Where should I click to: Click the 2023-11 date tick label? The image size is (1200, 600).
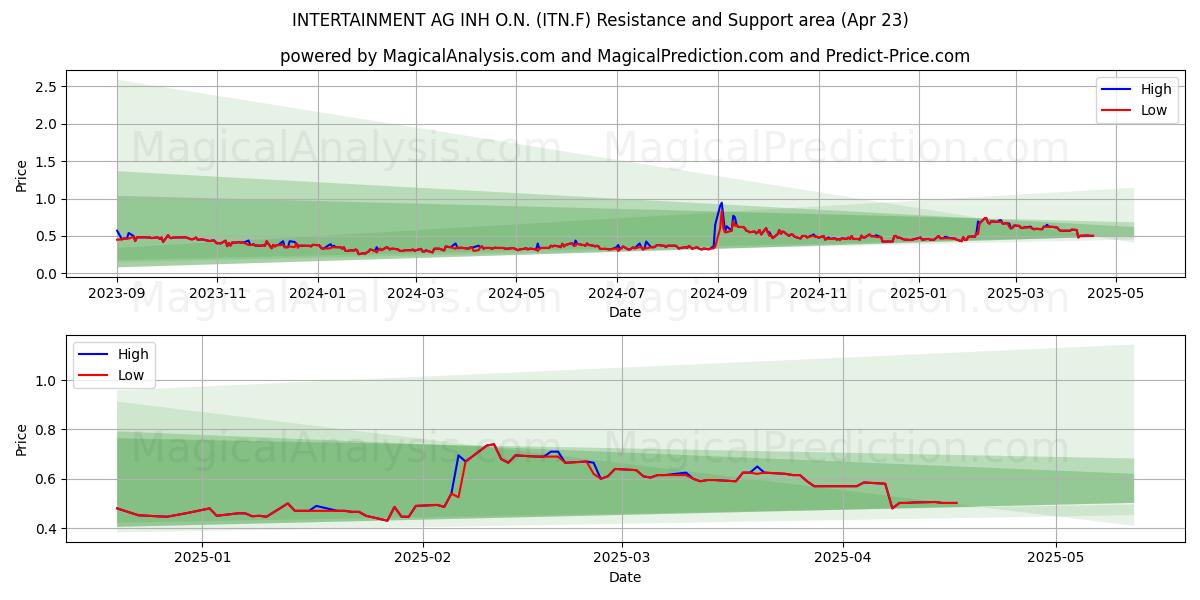tap(217, 294)
